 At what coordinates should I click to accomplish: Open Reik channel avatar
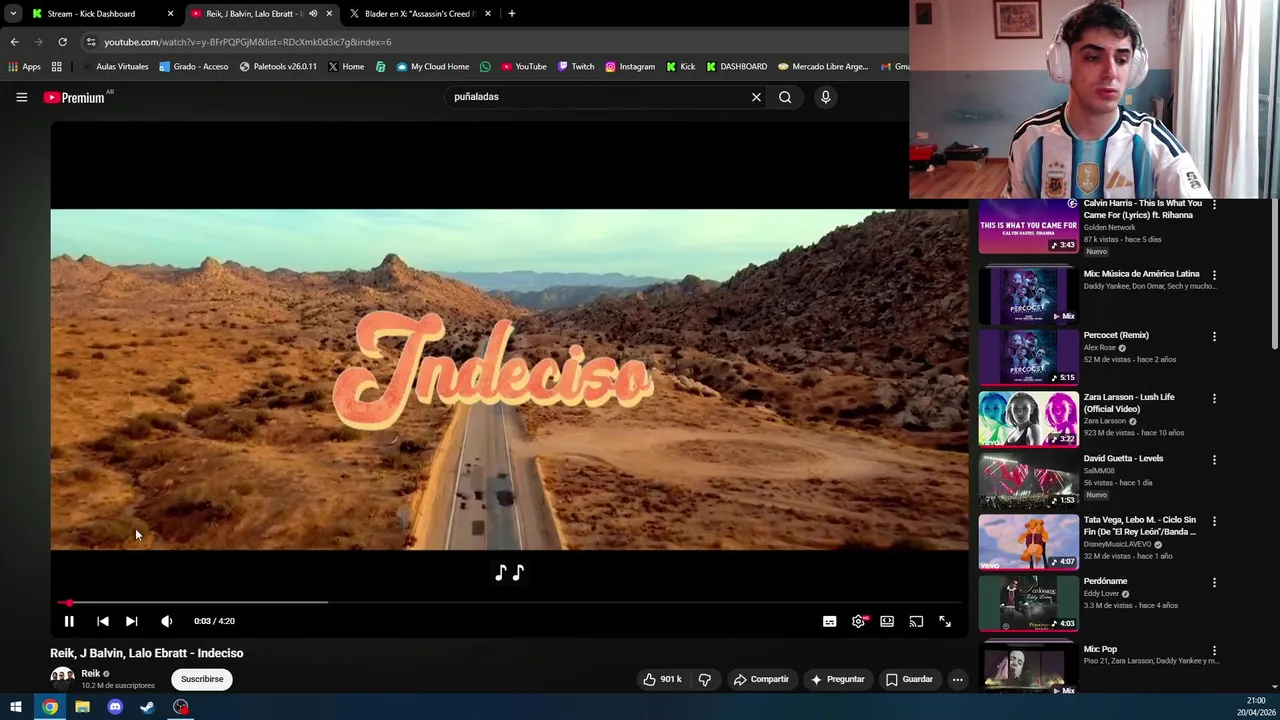pyautogui.click(x=62, y=679)
